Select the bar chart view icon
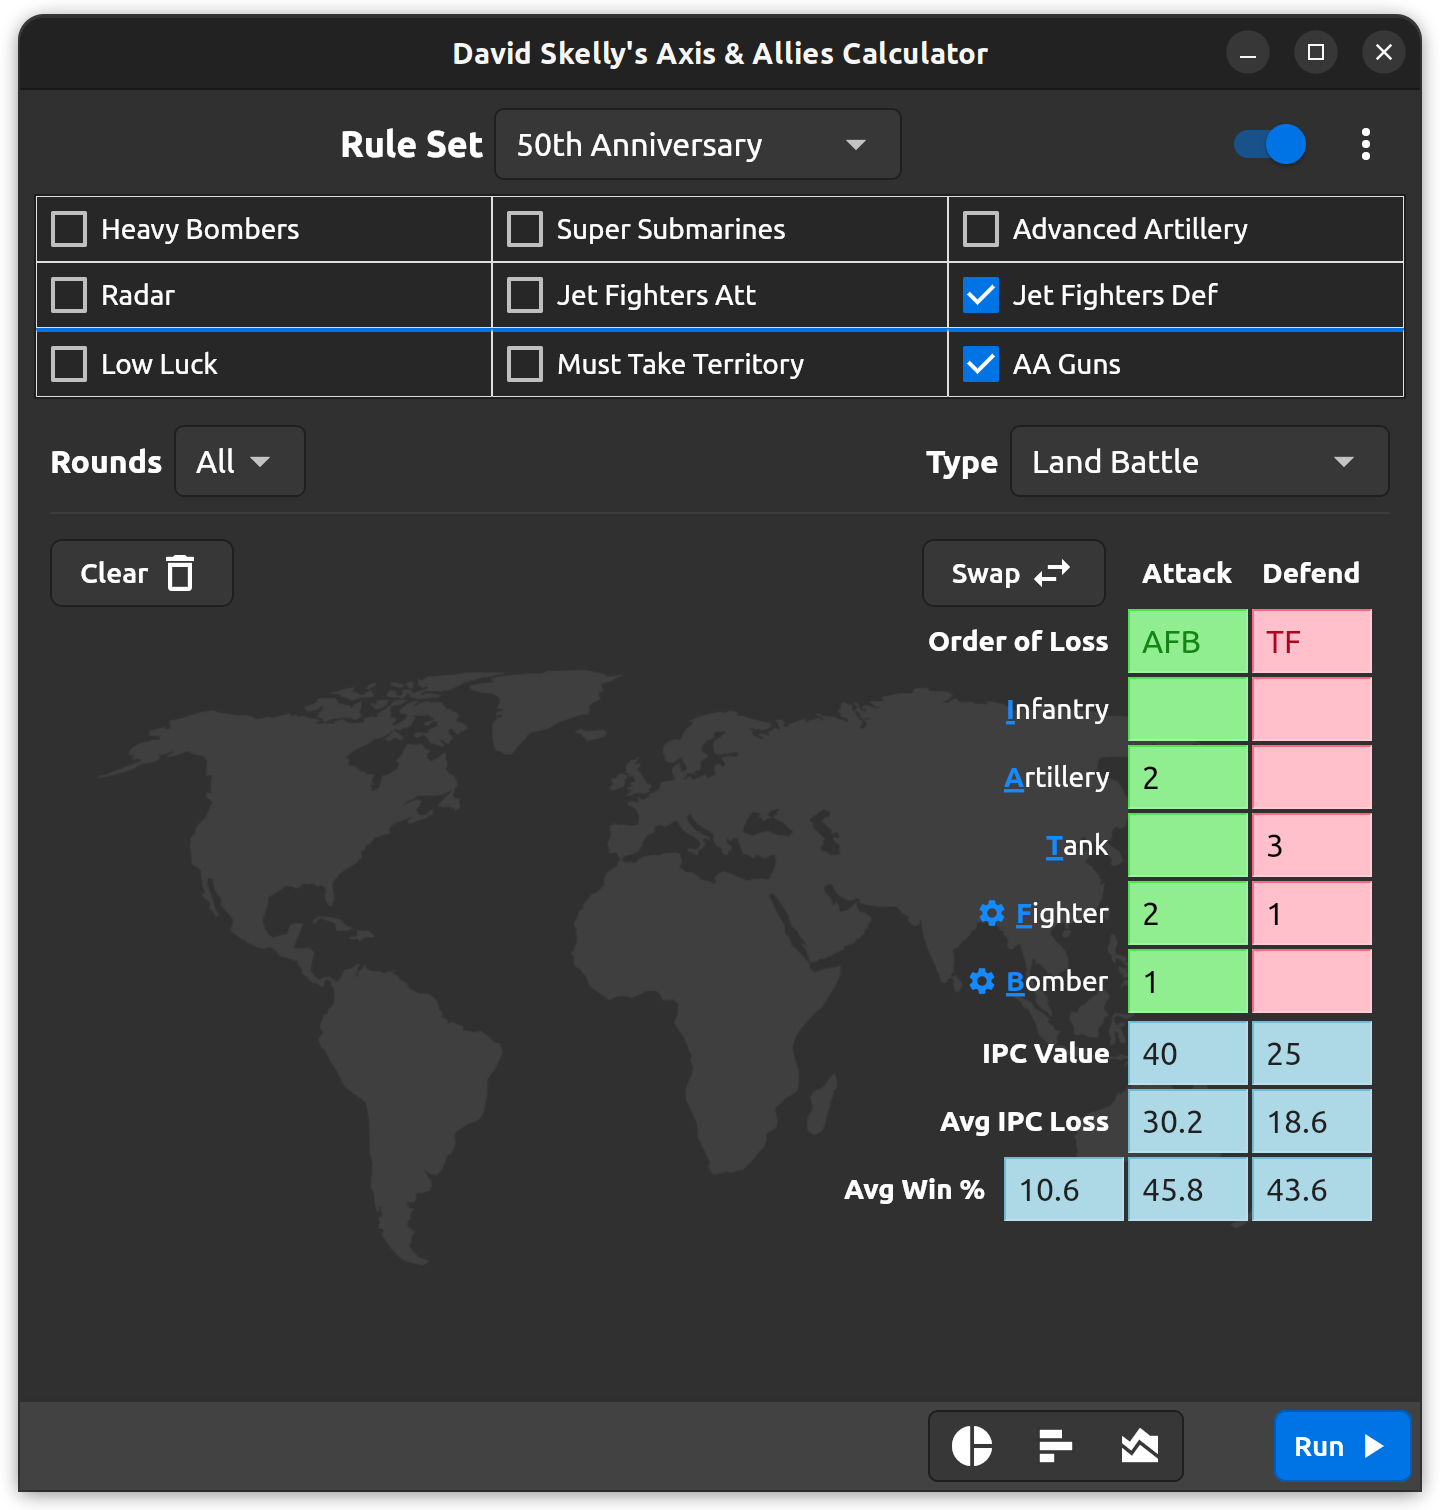This screenshot has height=1510, width=1440. point(1056,1446)
